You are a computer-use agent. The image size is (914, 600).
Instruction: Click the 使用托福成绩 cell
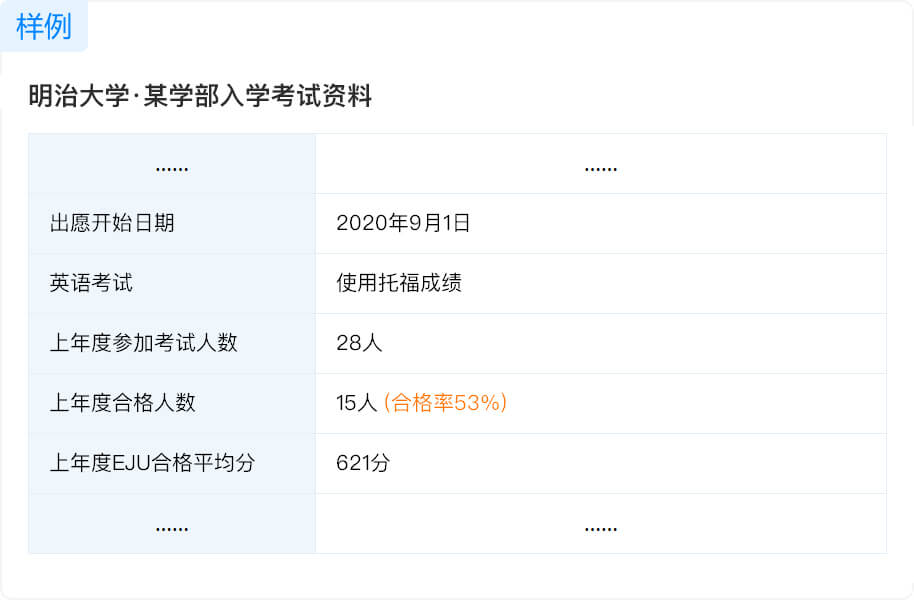[x=402, y=283]
